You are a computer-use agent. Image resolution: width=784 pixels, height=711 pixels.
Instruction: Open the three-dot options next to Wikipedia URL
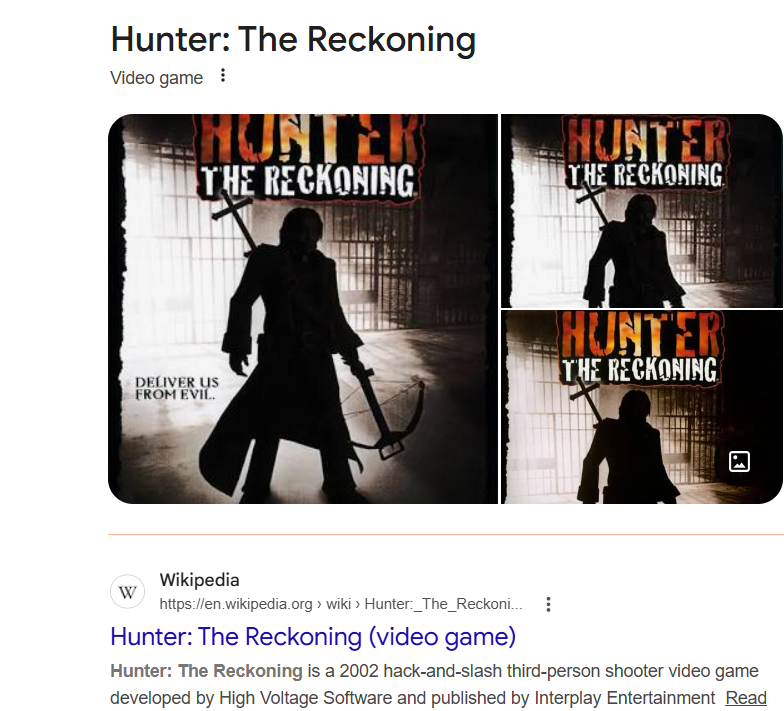coord(548,604)
